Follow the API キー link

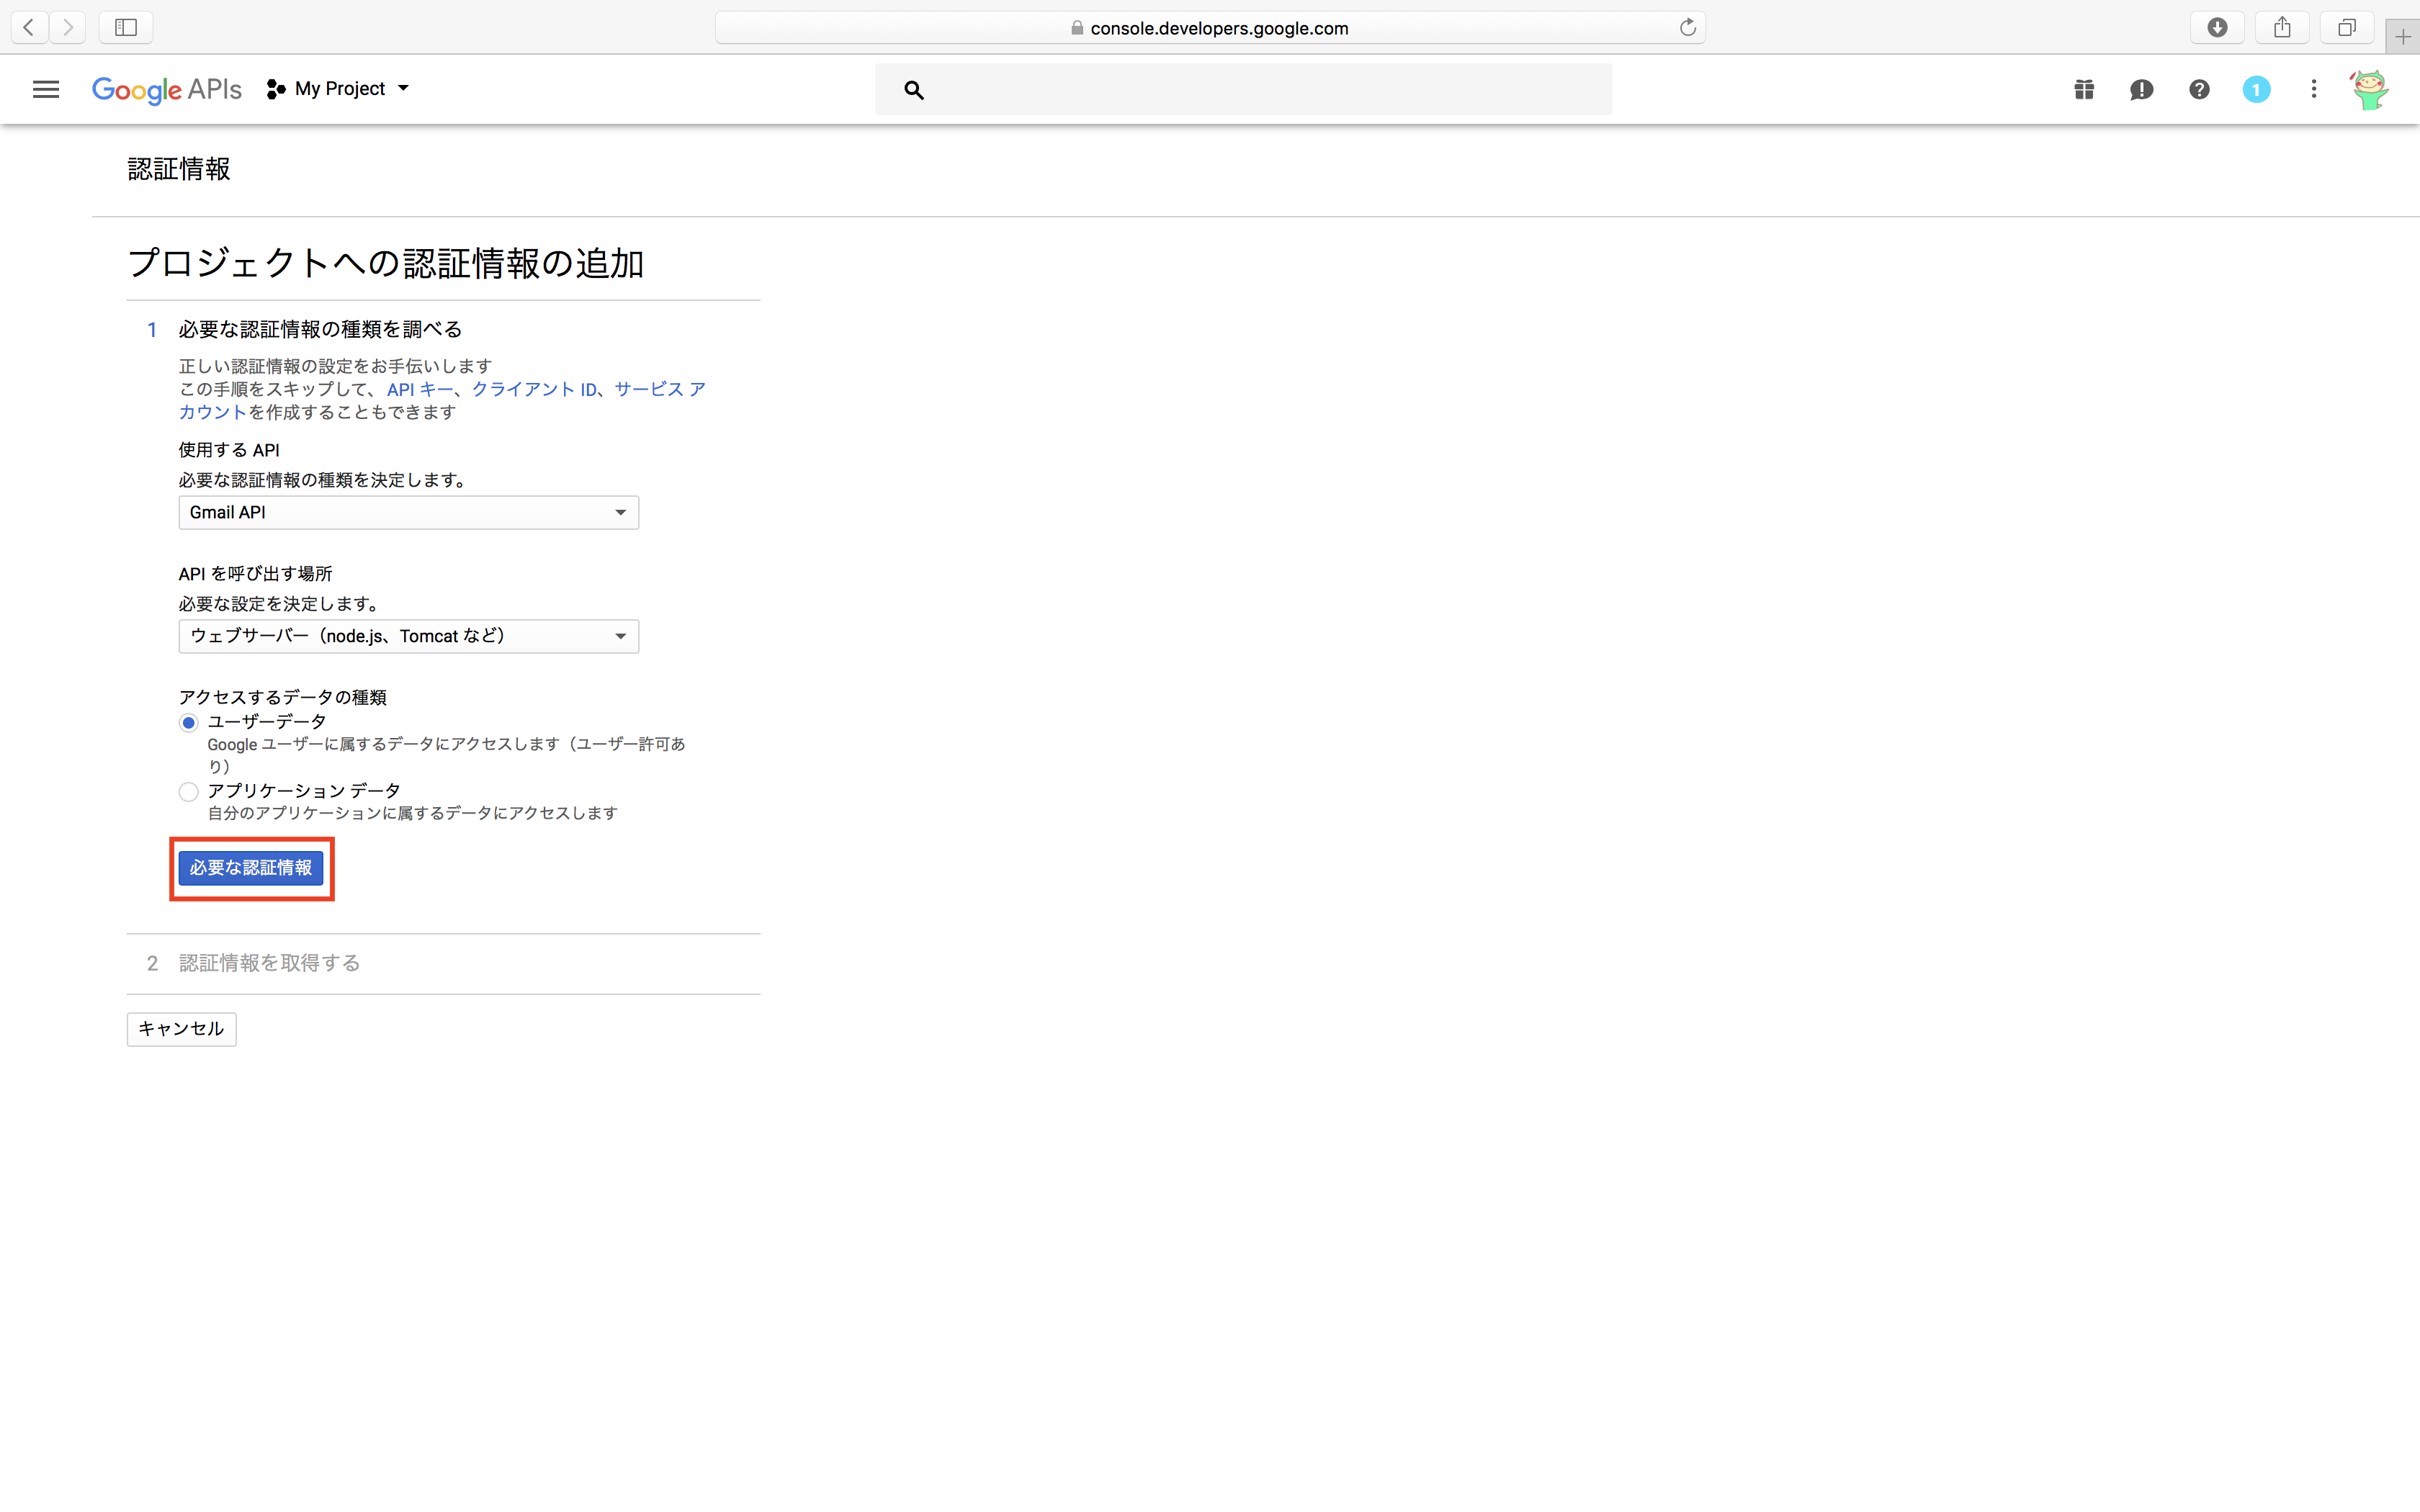[420, 389]
